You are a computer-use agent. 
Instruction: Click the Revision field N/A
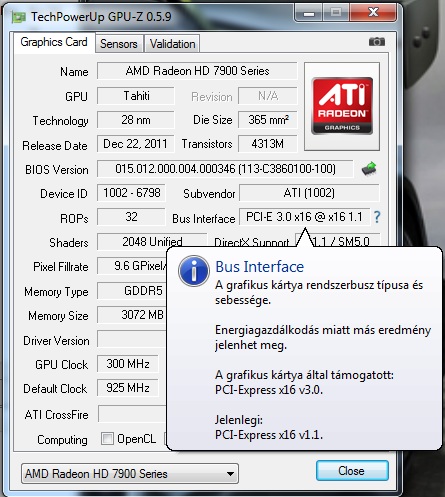click(x=268, y=96)
